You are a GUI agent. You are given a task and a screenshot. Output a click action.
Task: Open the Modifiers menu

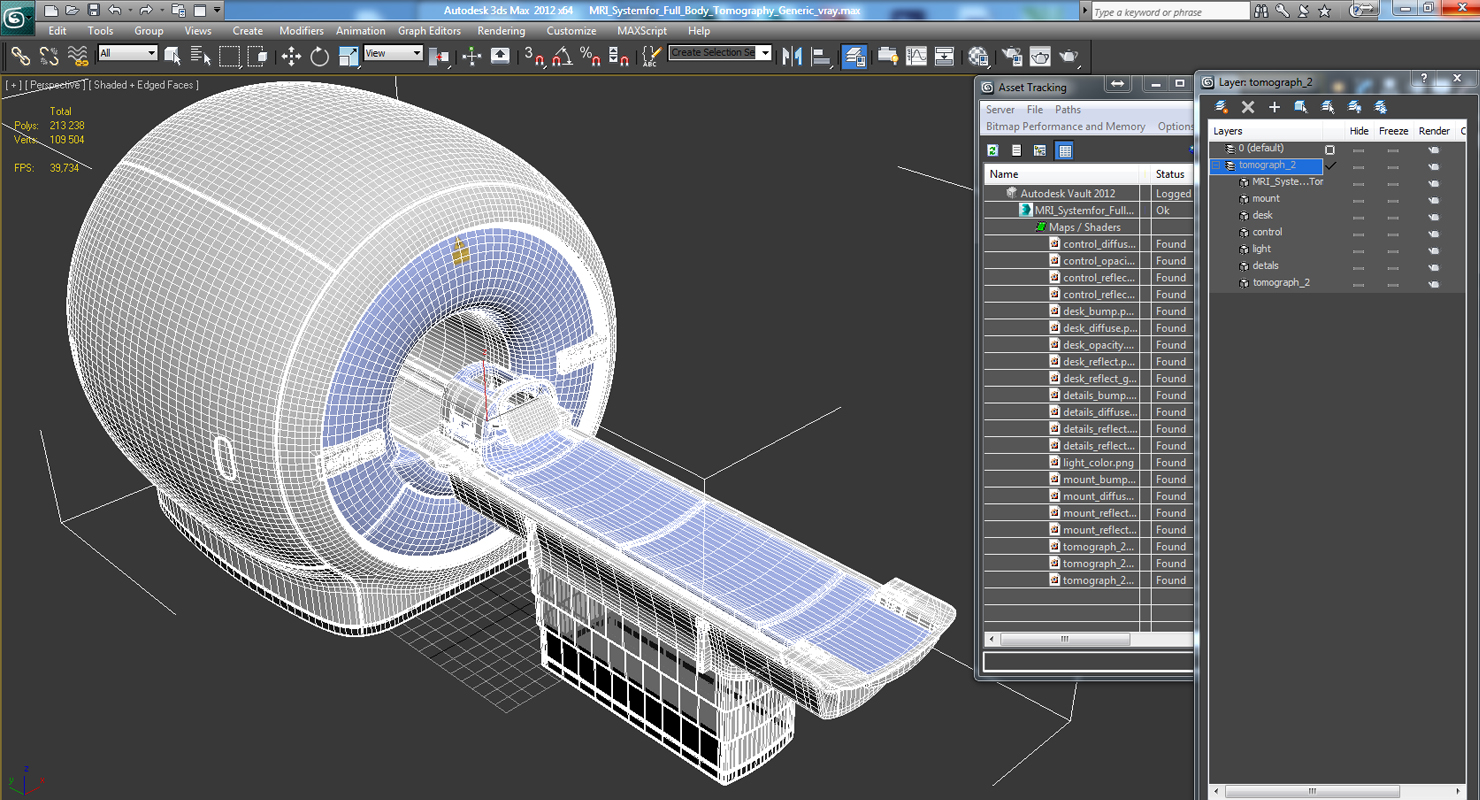[x=301, y=31]
